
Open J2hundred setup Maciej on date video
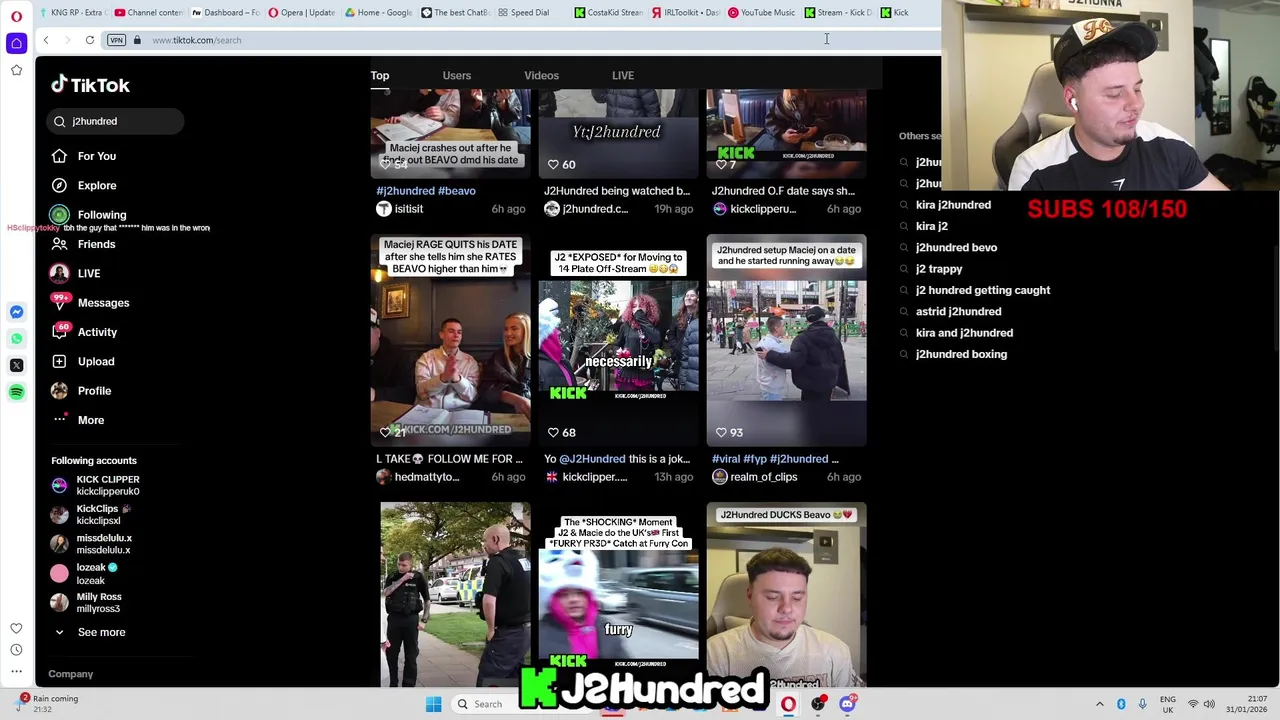[786, 340]
